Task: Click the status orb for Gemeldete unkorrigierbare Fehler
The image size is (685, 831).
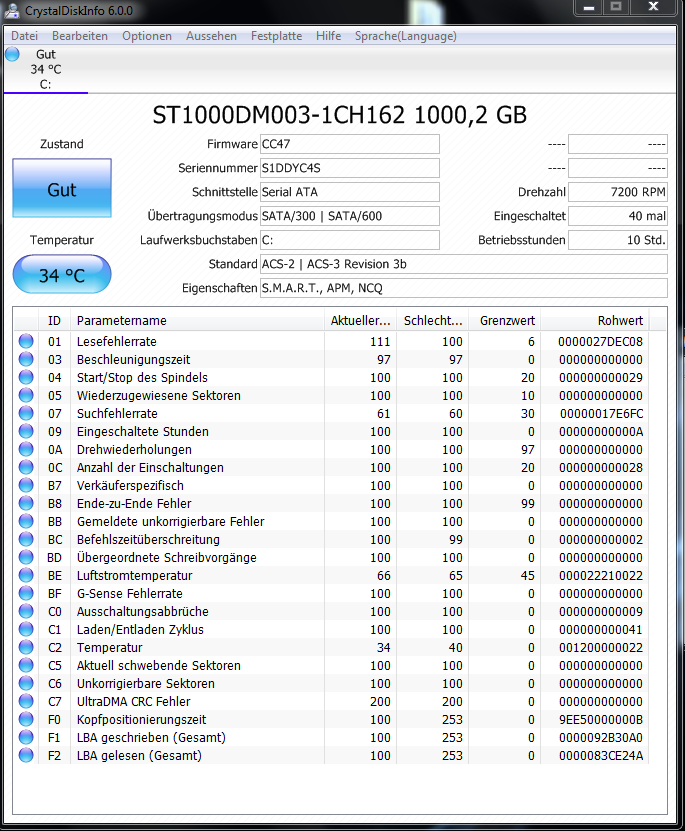Action: pos(26,521)
